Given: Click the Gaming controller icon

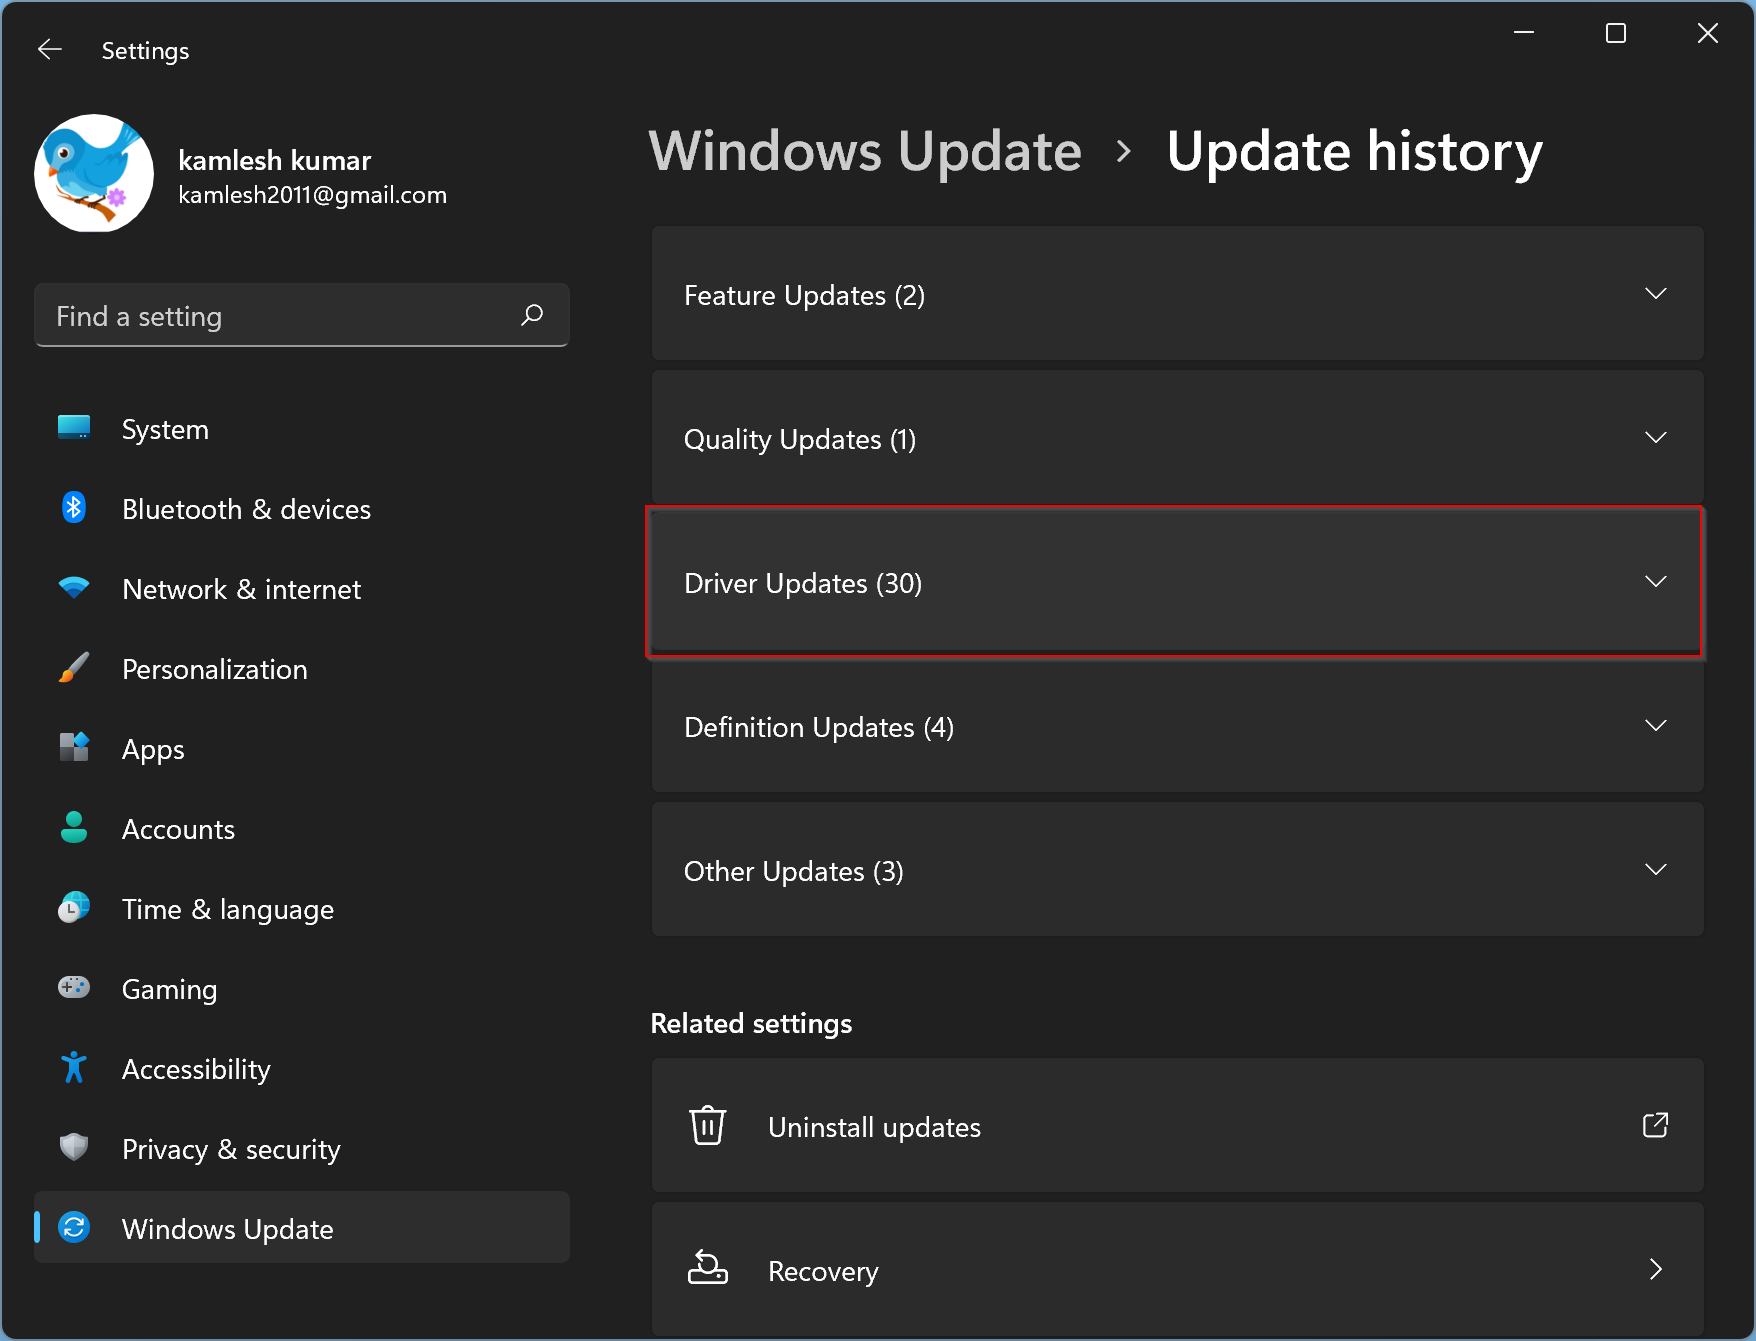Looking at the screenshot, I should click(x=74, y=988).
